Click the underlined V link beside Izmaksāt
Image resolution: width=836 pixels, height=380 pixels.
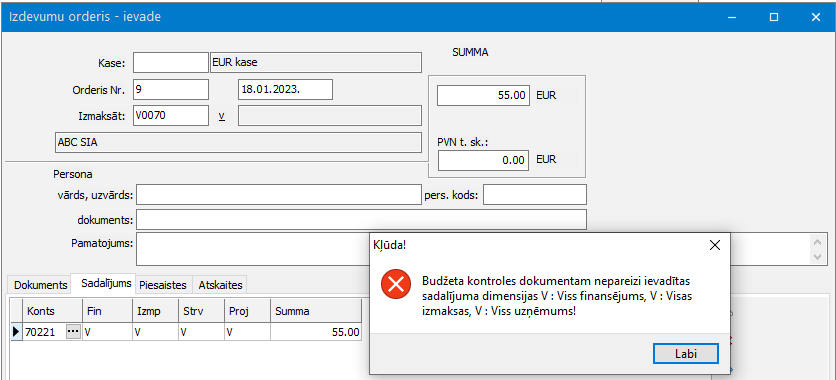(222, 116)
